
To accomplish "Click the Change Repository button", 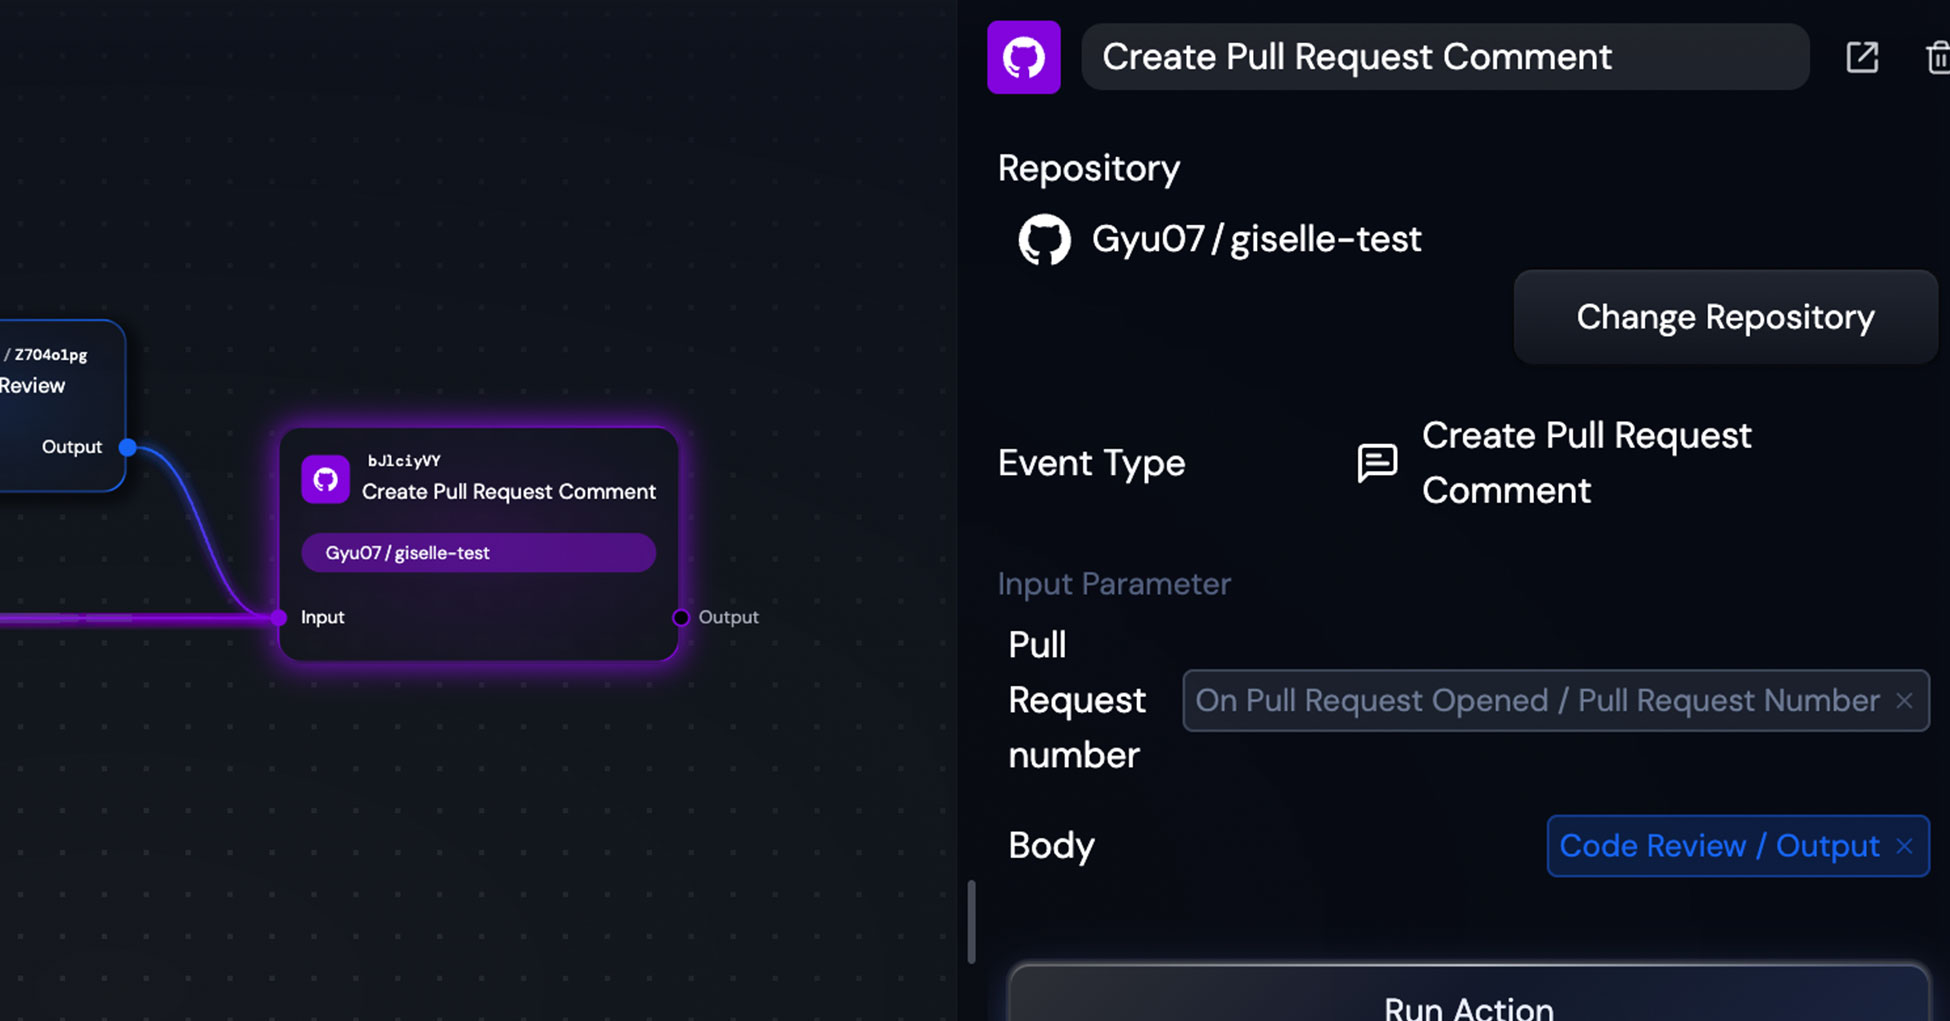I will (1724, 317).
